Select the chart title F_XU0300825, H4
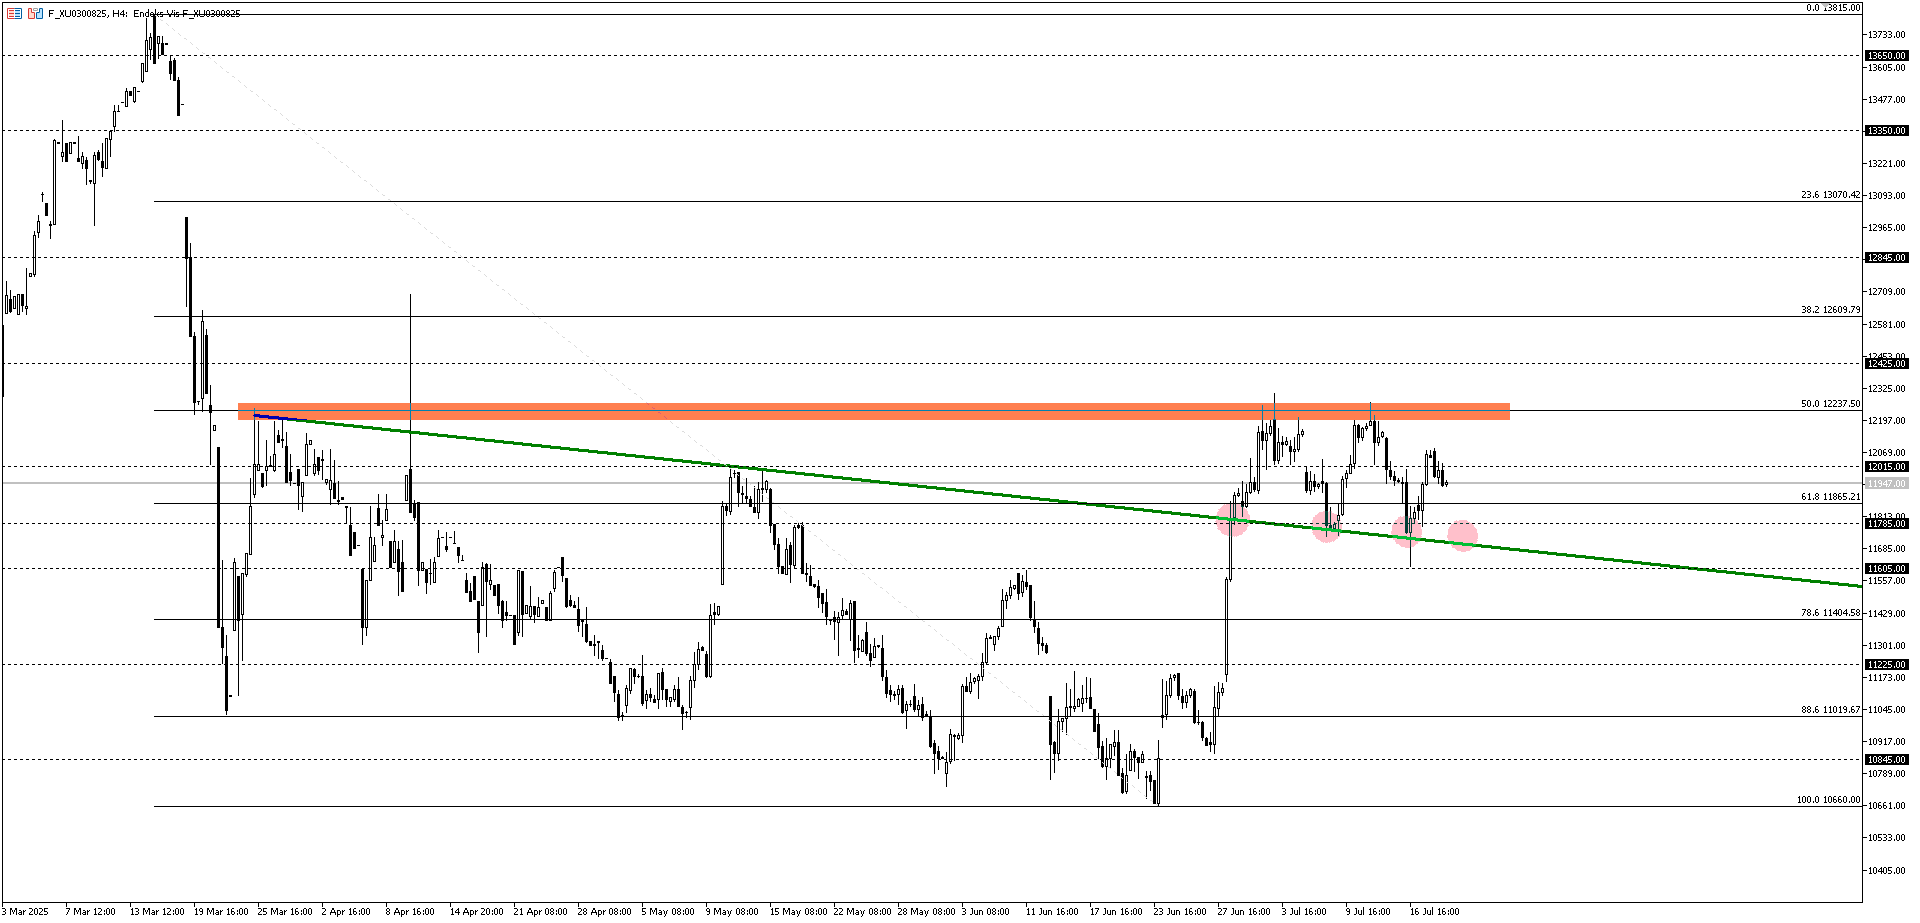The image size is (1920, 923). click(88, 14)
